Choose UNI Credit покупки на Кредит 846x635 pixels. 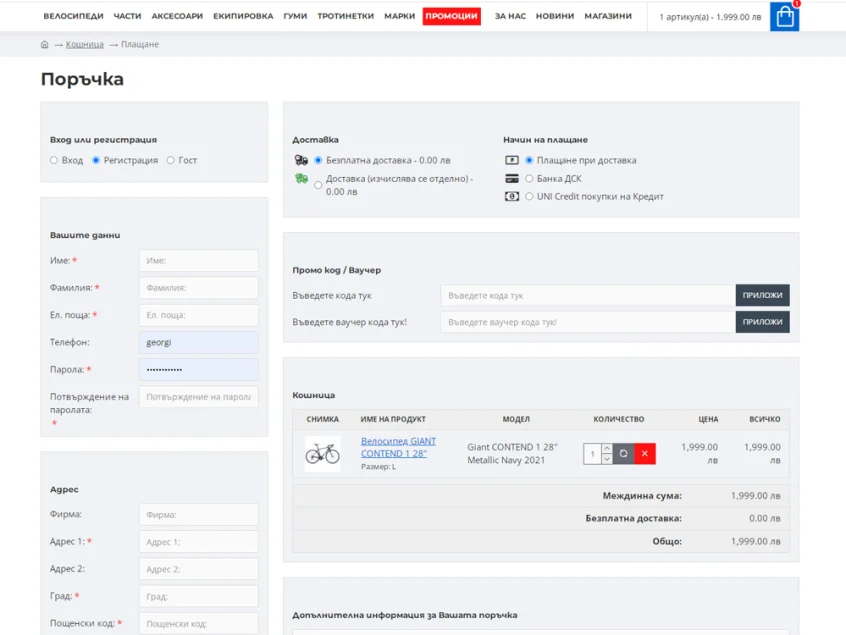[529, 196]
